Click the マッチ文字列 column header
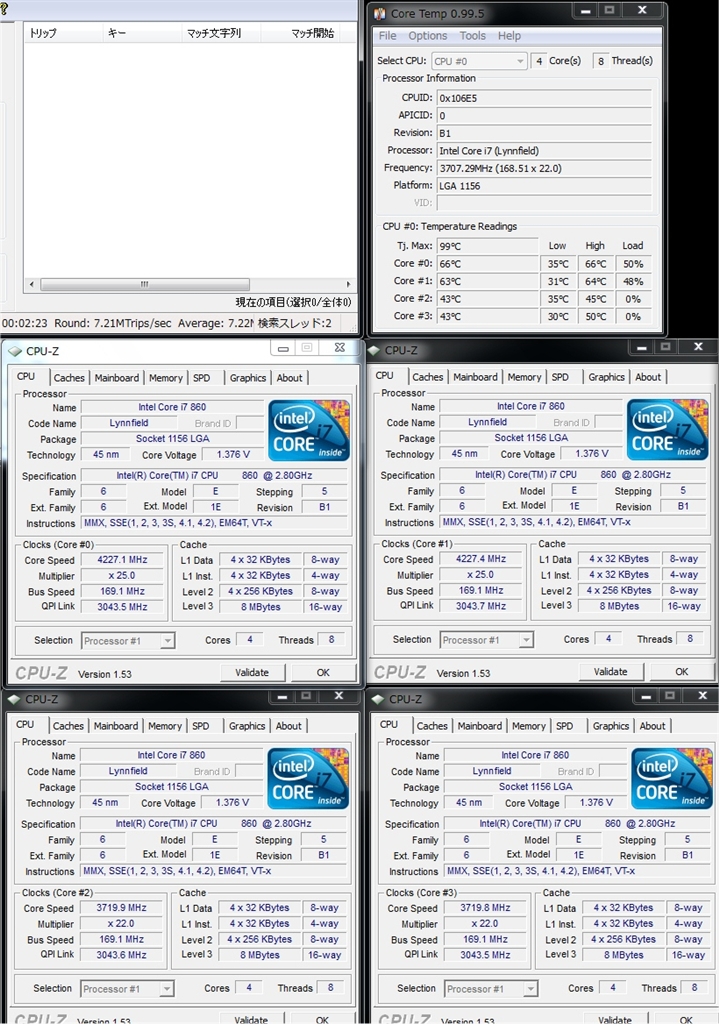The image size is (719, 1024). (220, 33)
